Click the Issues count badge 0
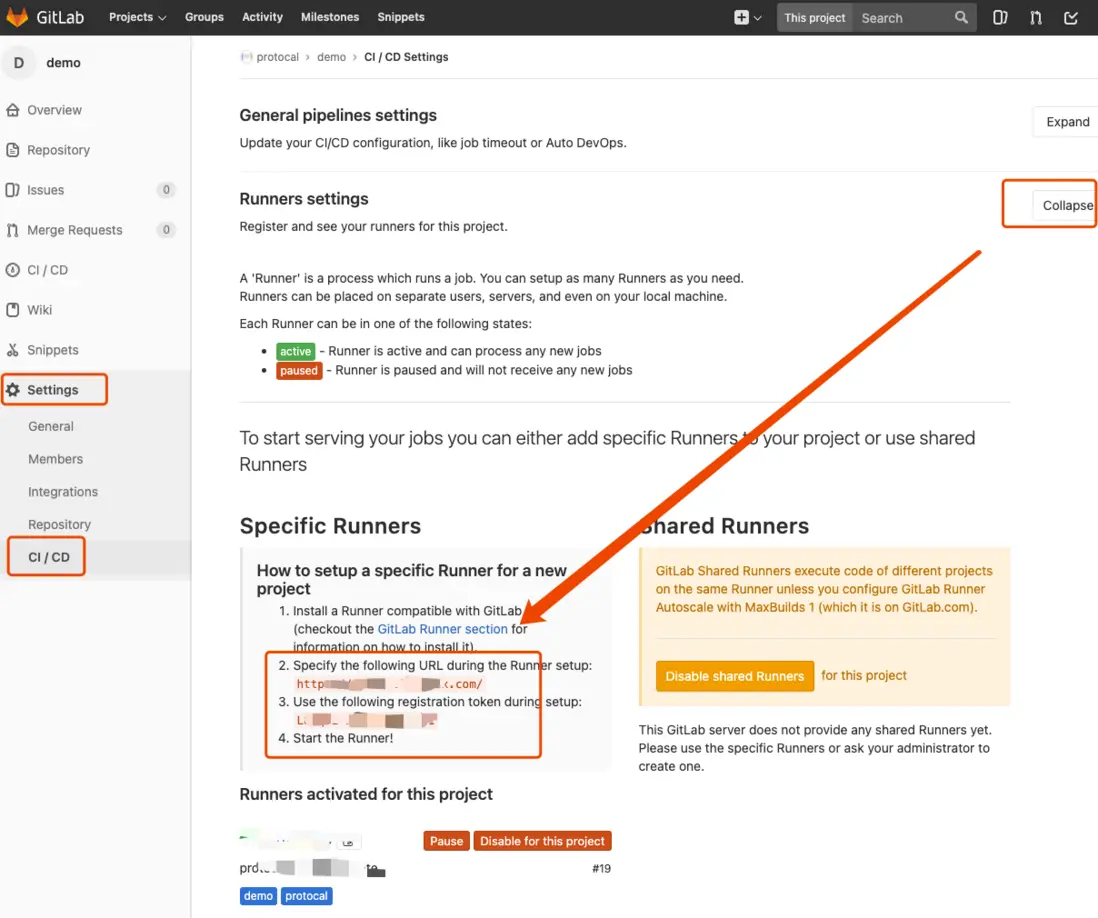The width and height of the screenshot is (1098, 918). (166, 190)
